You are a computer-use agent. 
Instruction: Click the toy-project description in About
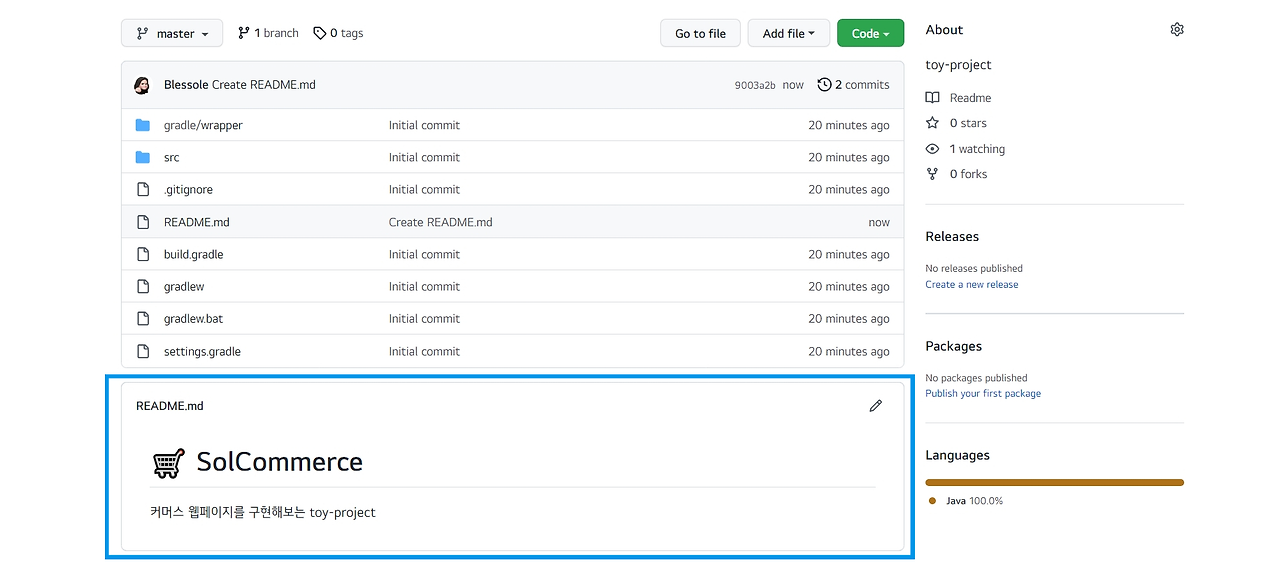[x=958, y=65]
